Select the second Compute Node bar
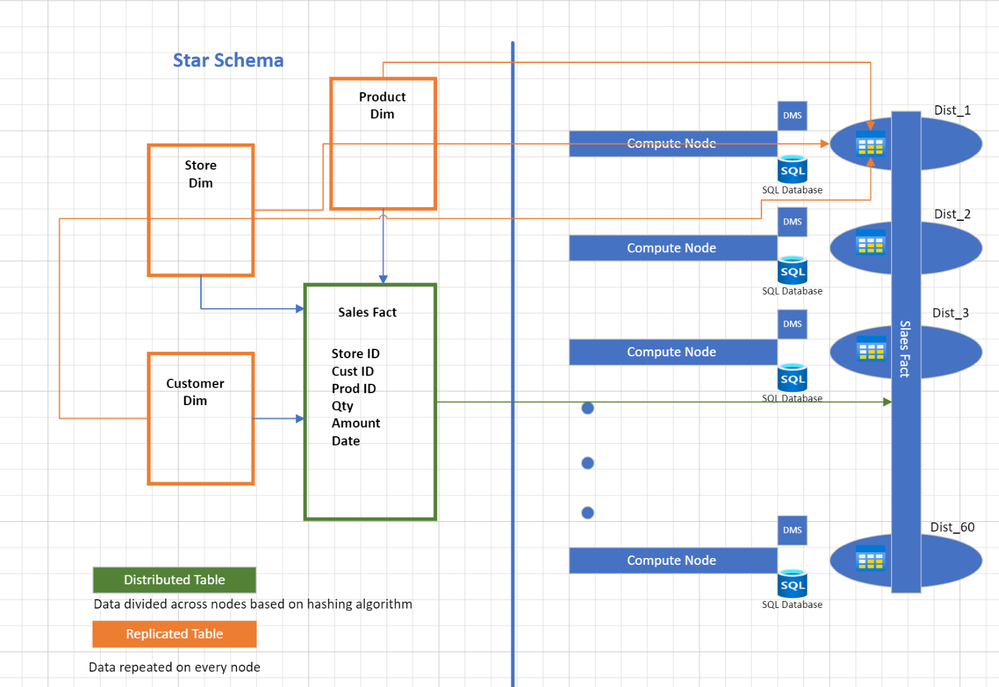Viewport: 999px width, 687px height. (673, 248)
